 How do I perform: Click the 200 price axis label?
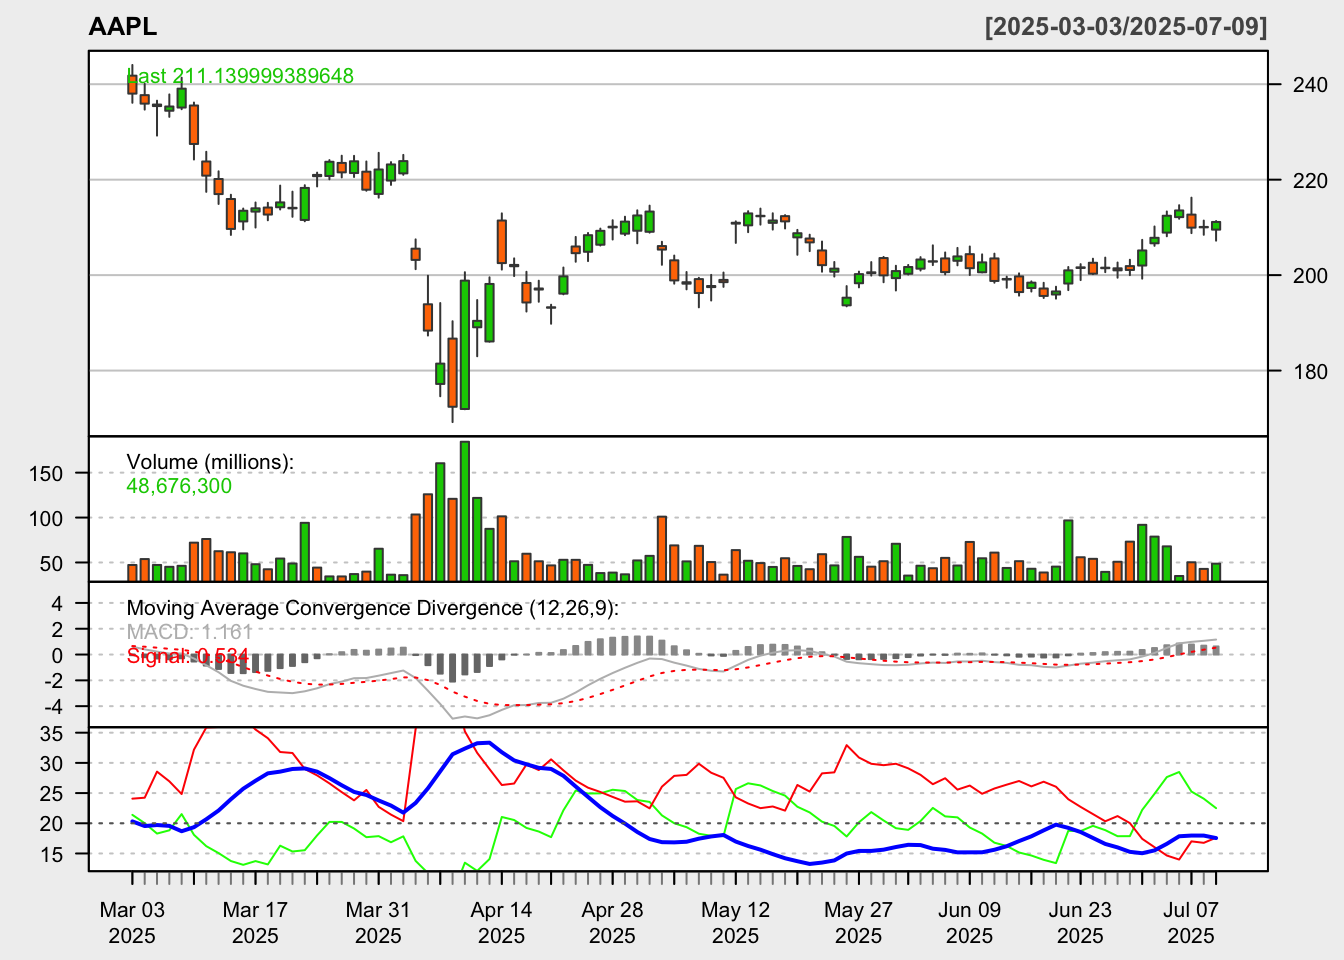(x=1311, y=276)
